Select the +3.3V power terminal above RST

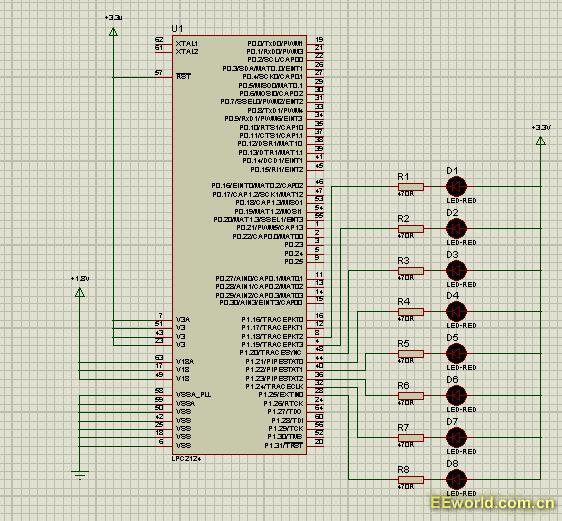pyautogui.click(x=113, y=32)
